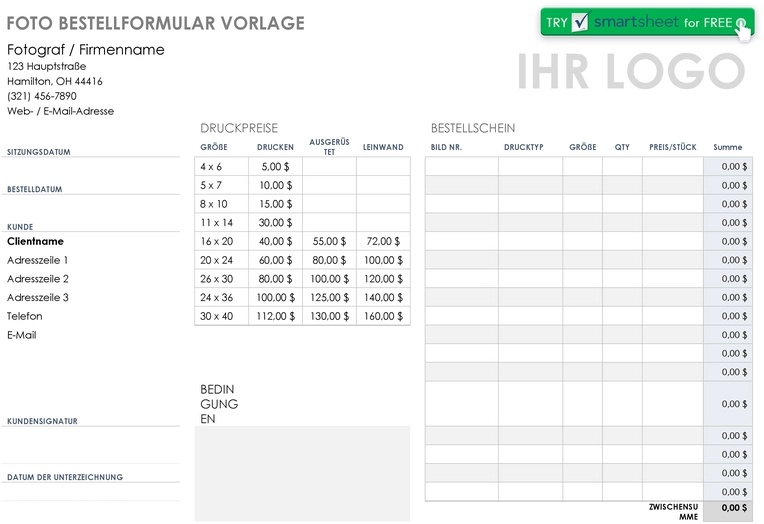Click the 120,00 $ Leinwand price cell
This screenshot has height=524, width=764.
383,279
